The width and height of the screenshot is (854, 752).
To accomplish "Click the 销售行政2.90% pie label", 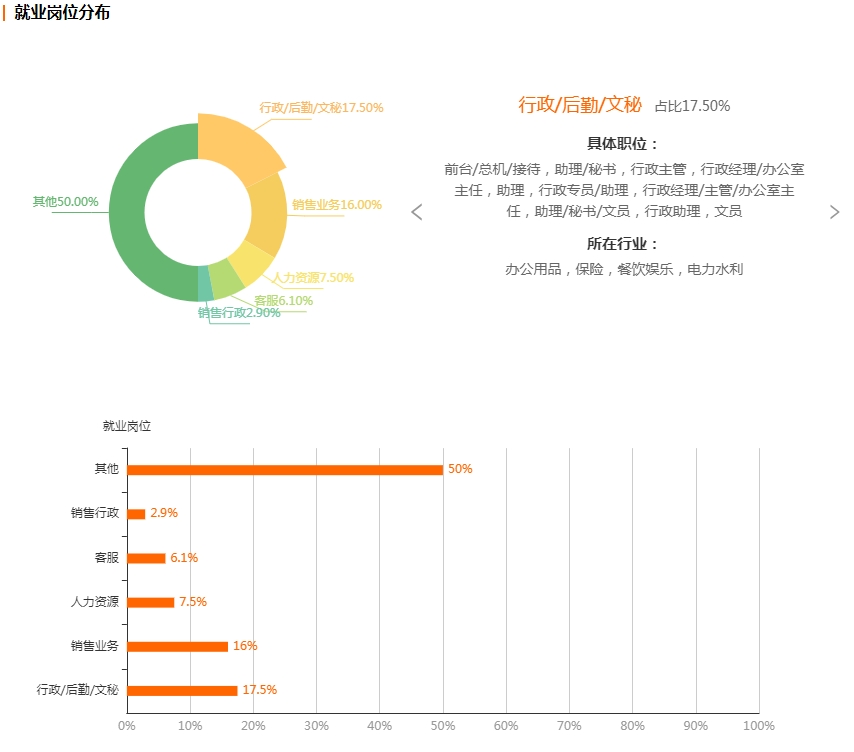I will [x=239, y=313].
